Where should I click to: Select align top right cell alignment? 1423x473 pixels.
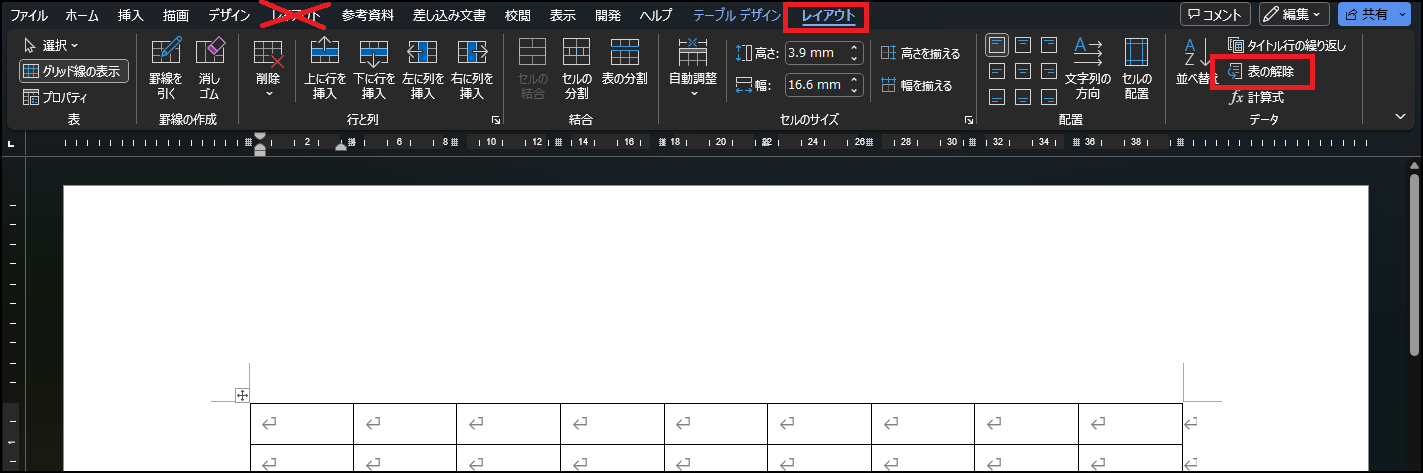[x=1048, y=45]
